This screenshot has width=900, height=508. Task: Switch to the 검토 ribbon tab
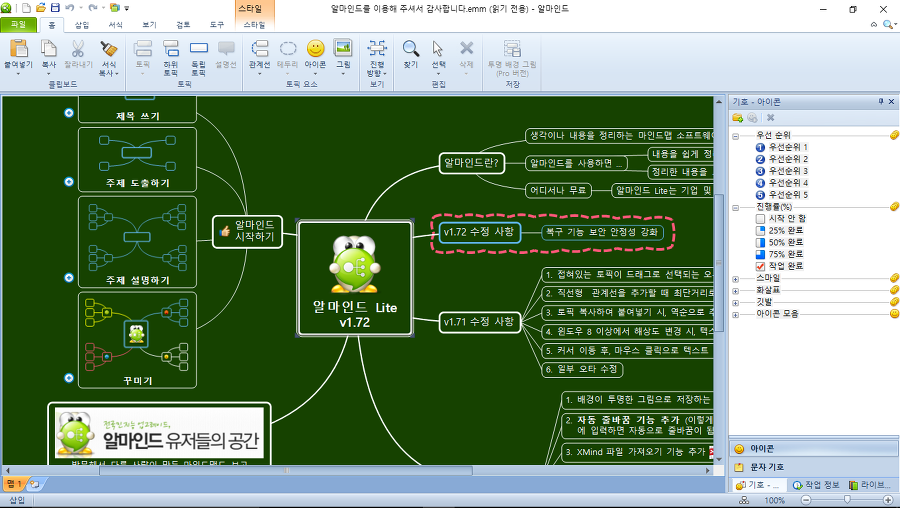[183, 25]
